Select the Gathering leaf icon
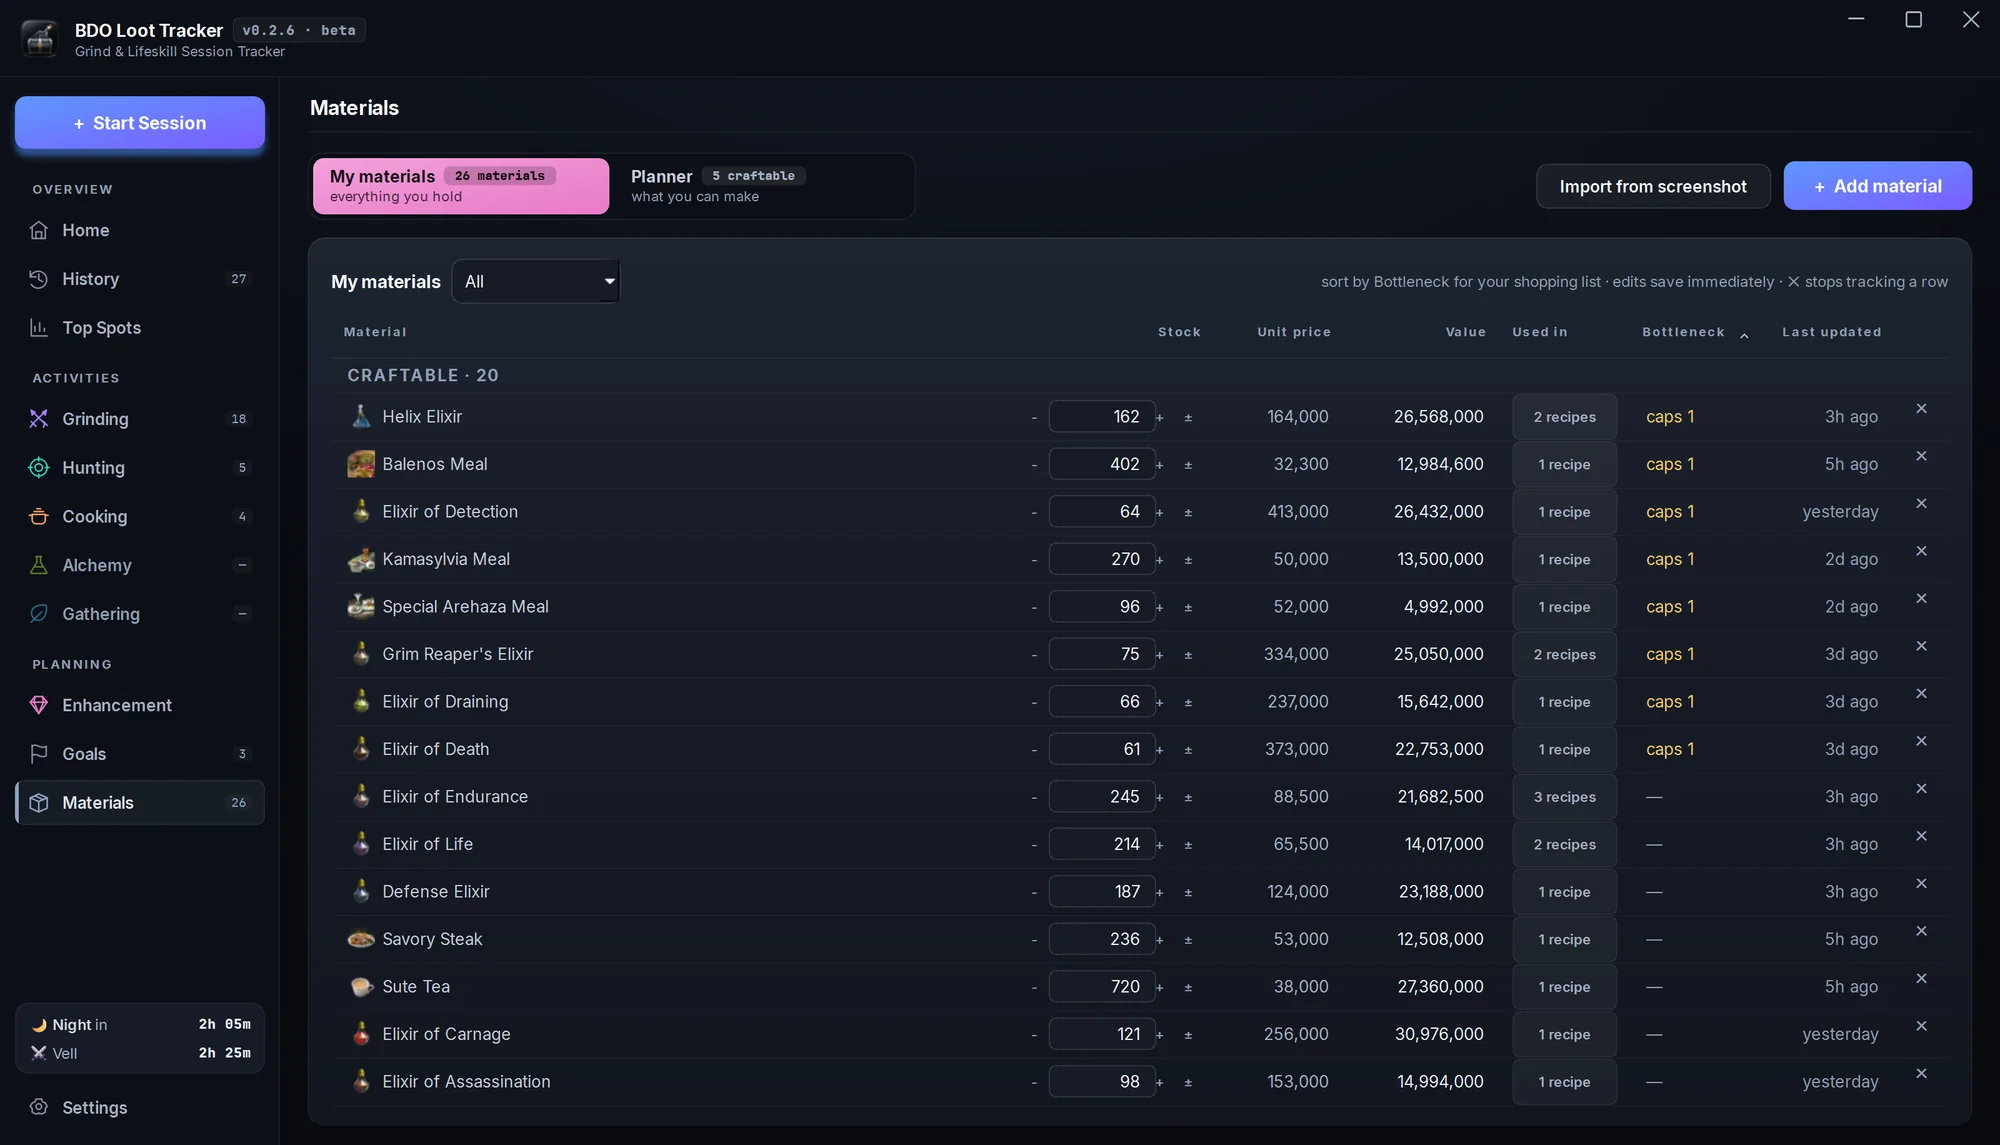Image resolution: width=2000 pixels, height=1145 pixels. tap(39, 614)
